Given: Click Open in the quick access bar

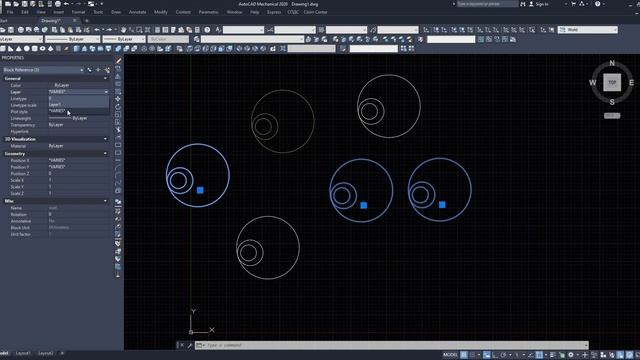Looking at the screenshot, I should (16, 4).
